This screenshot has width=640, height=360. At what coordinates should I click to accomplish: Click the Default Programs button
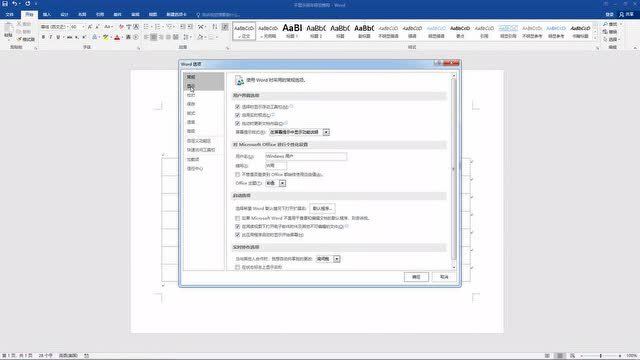point(322,208)
